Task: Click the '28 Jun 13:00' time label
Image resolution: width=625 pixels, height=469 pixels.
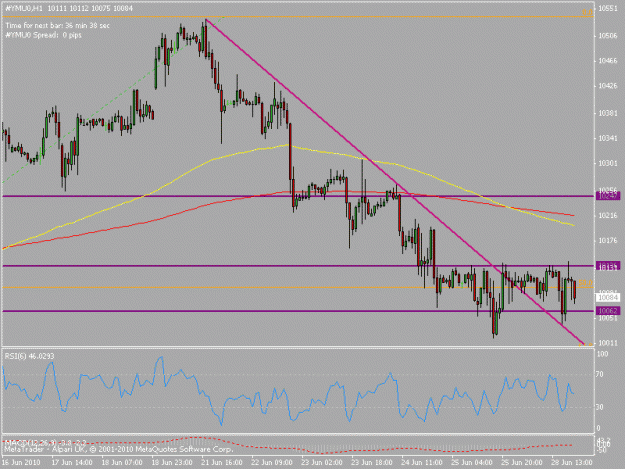Action: coord(572,462)
